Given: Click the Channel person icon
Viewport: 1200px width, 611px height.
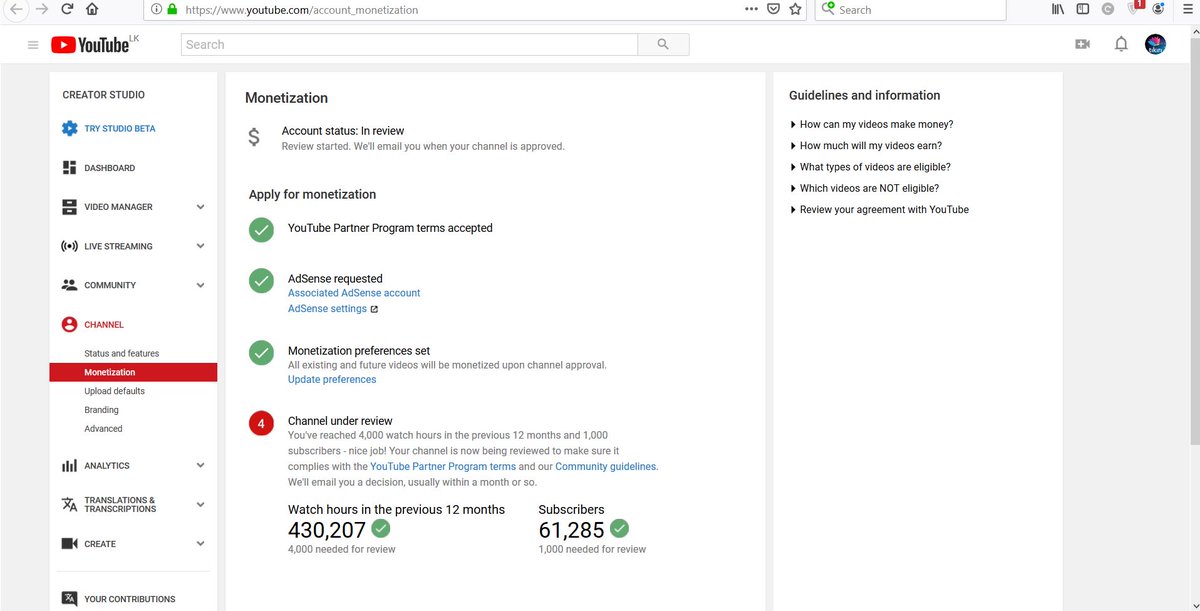Looking at the screenshot, I should (69, 325).
